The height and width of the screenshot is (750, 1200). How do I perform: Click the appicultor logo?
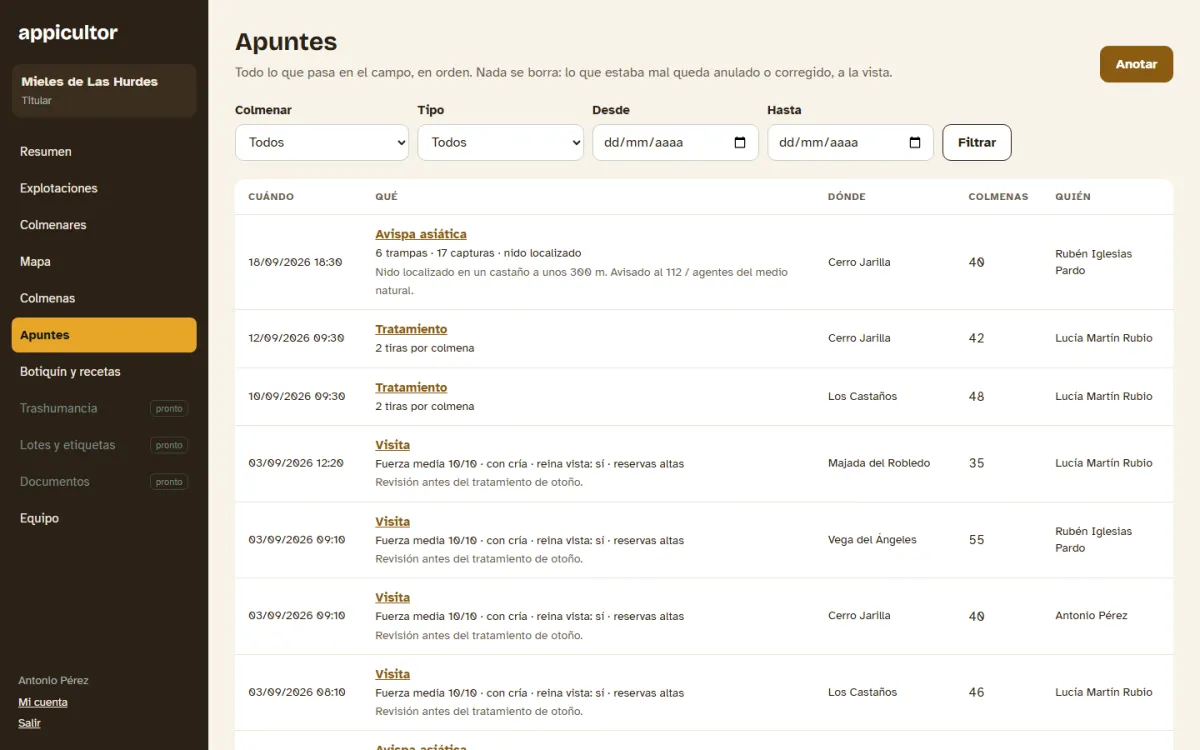click(x=68, y=33)
